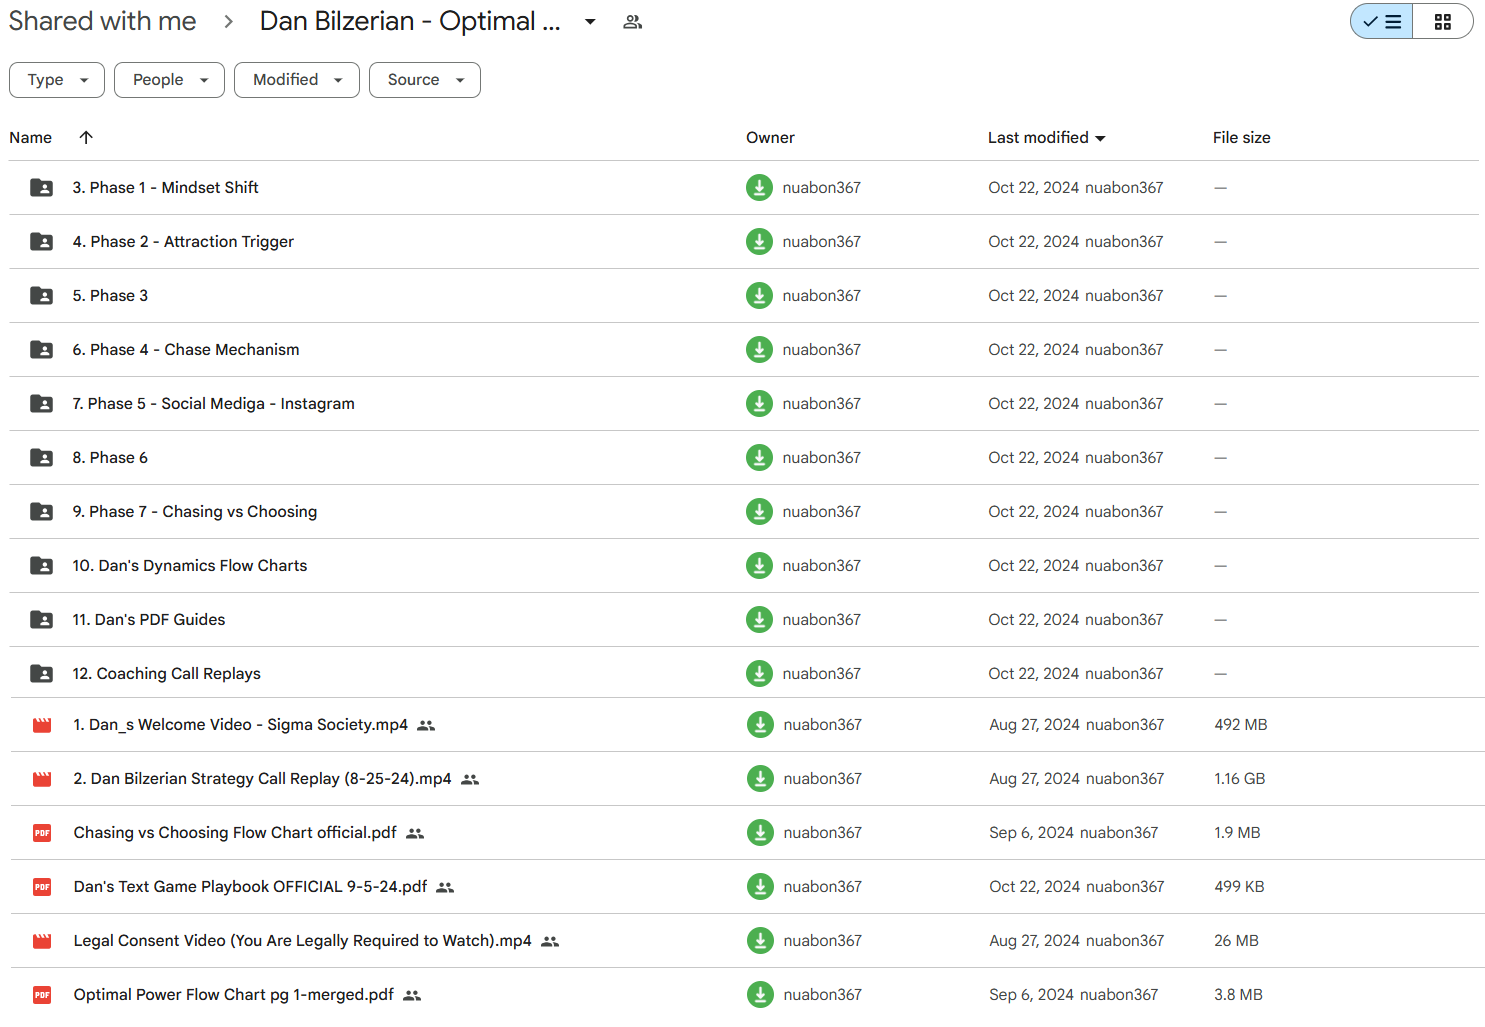The width and height of the screenshot is (1485, 1027).
Task: Select '4. Phase 2 - Attraction Trigger' folder name
Action: [183, 241]
